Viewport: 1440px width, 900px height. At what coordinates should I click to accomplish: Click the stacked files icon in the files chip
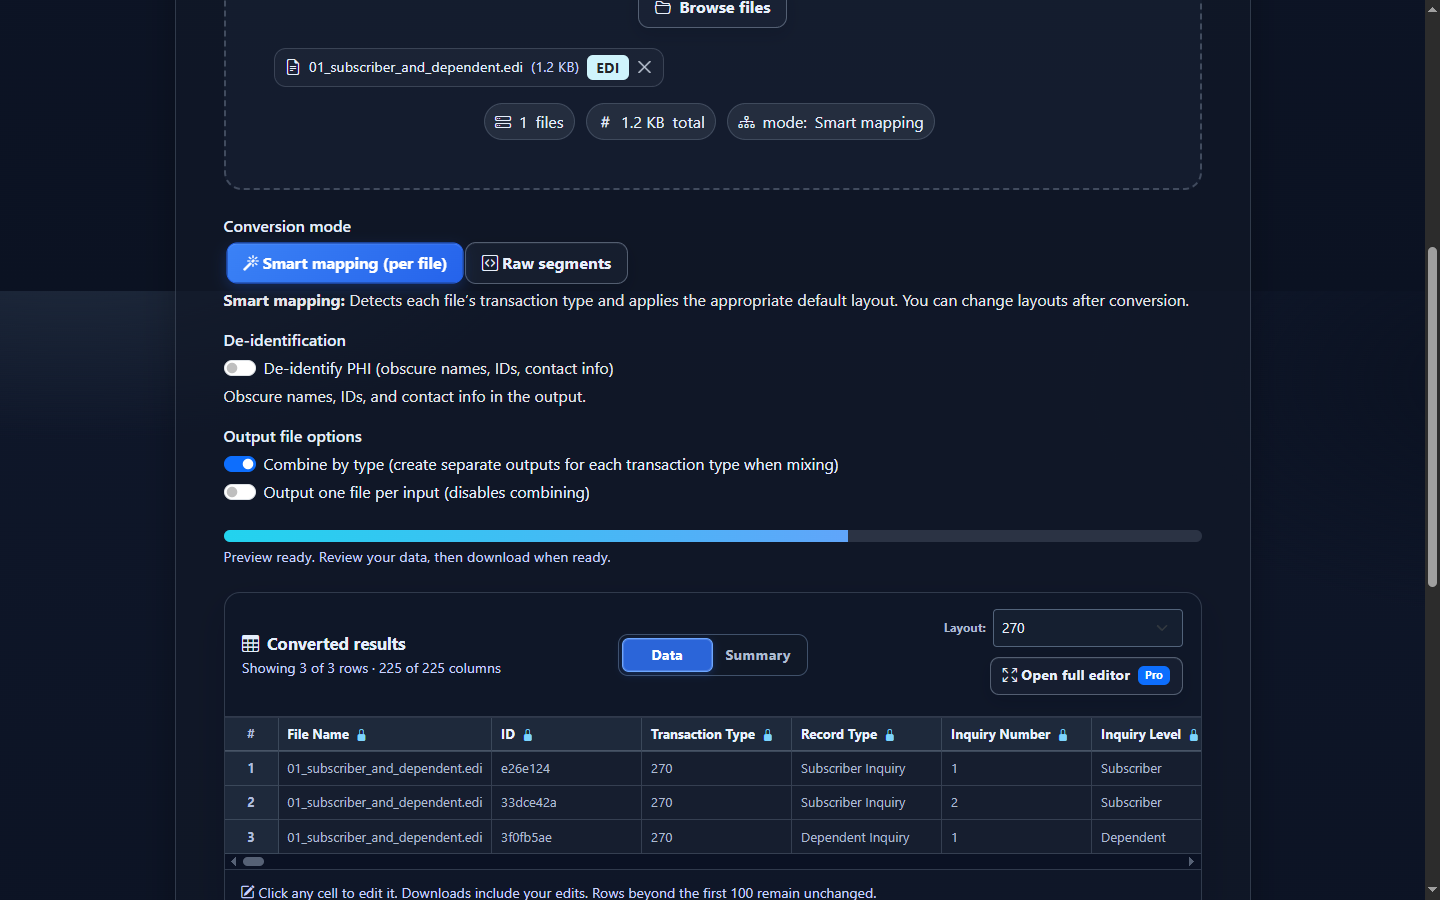503,122
